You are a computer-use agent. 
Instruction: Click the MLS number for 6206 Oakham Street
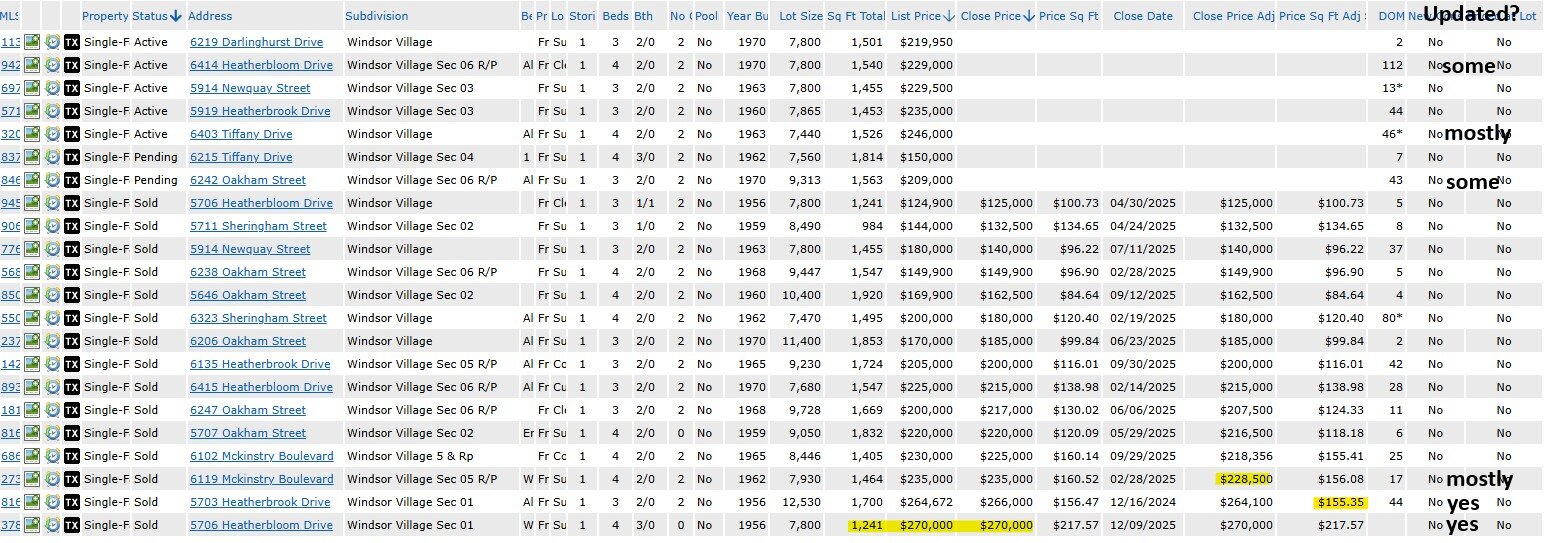point(10,341)
